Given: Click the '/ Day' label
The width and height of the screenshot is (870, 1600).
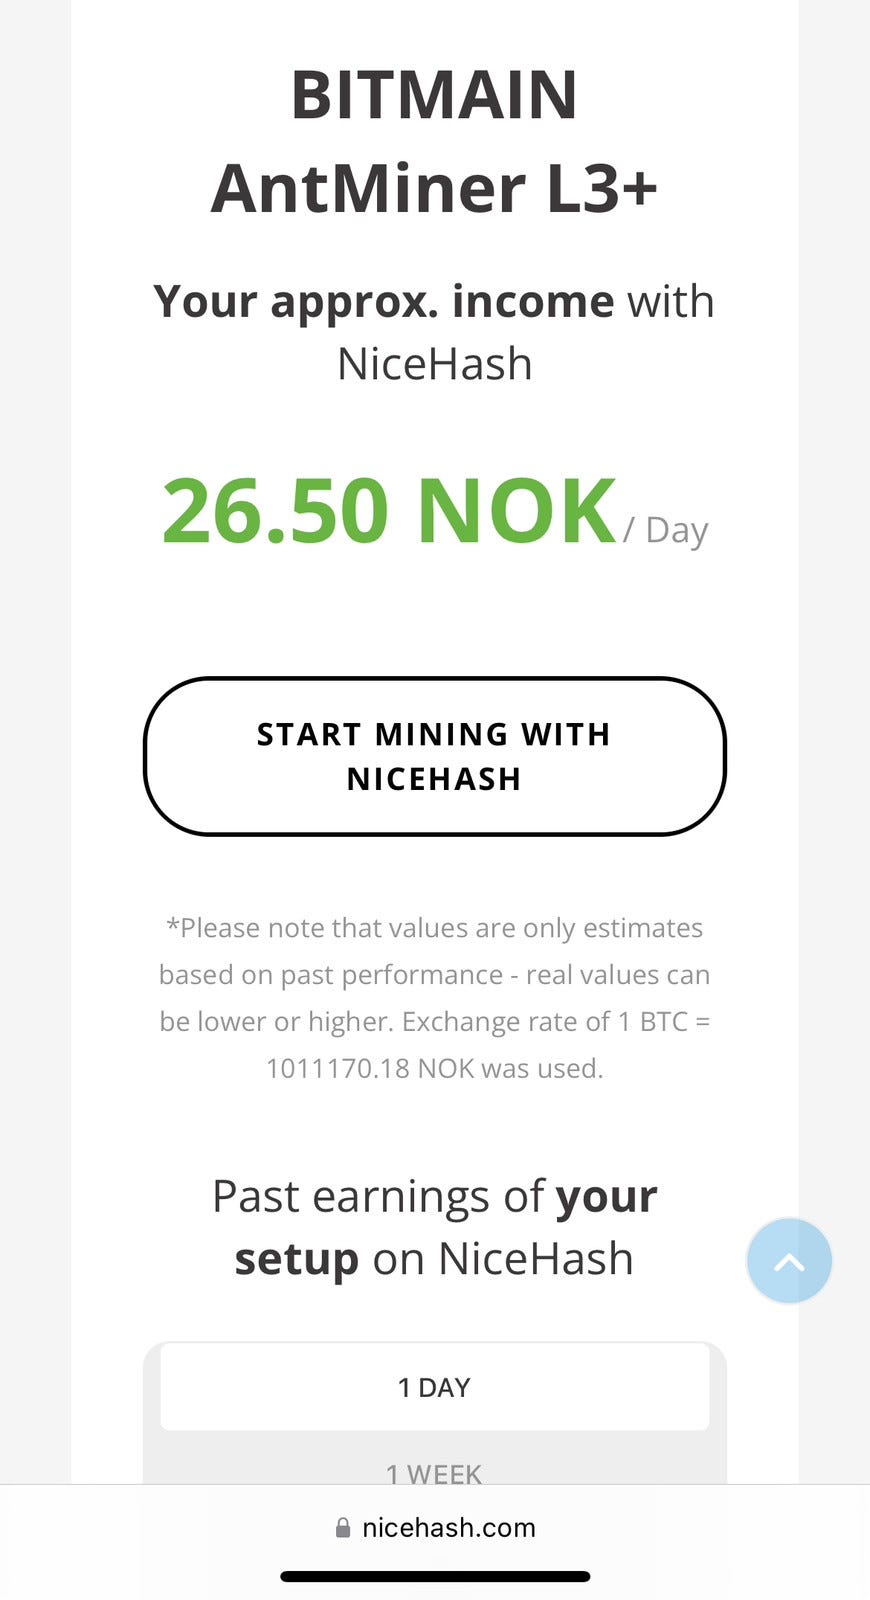Looking at the screenshot, I should [x=666, y=529].
